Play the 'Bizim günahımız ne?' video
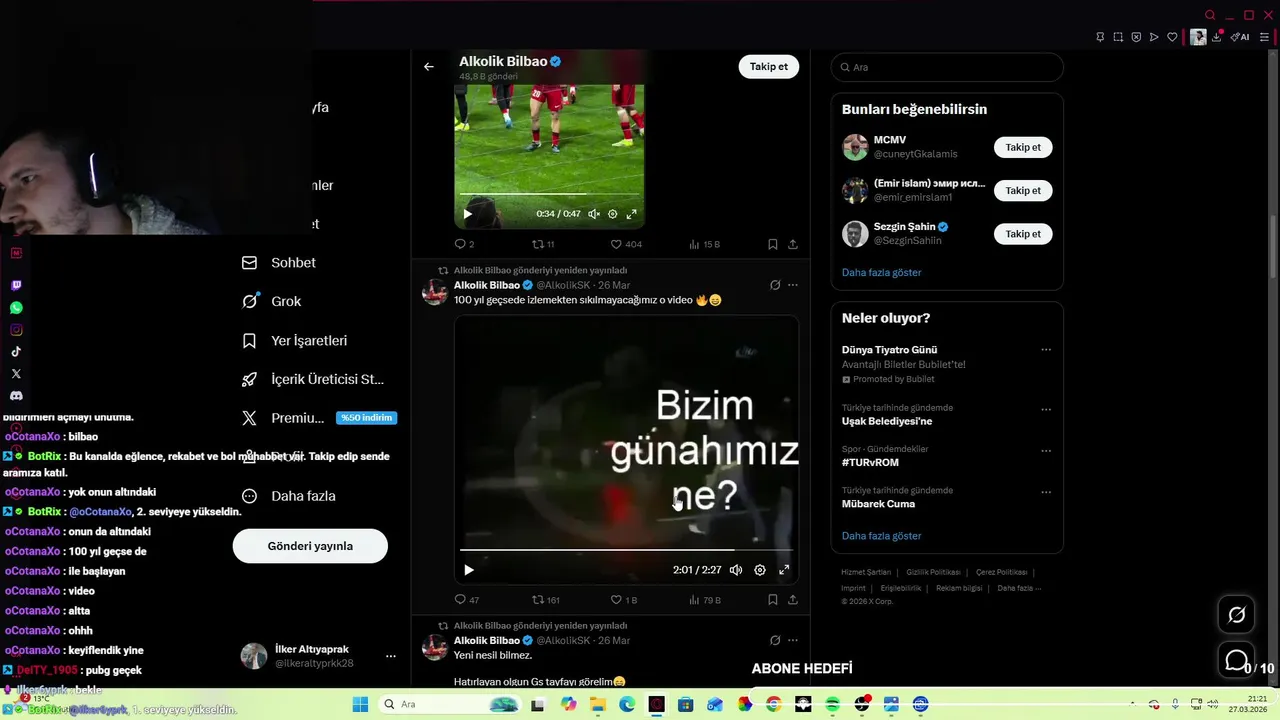The image size is (1280, 720). click(468, 570)
